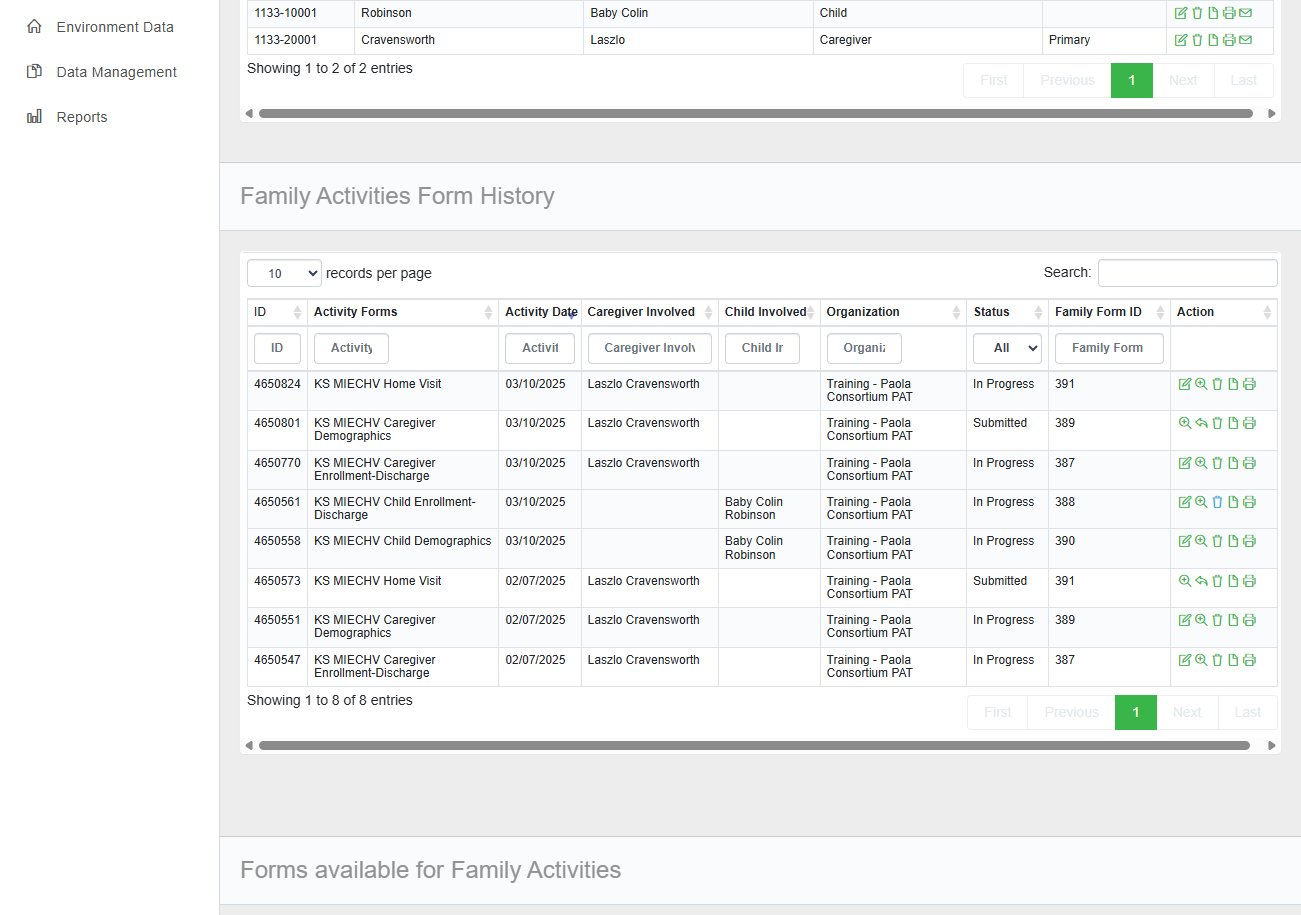
Task: Open the Status filter dropdown showing All
Action: click(1007, 348)
